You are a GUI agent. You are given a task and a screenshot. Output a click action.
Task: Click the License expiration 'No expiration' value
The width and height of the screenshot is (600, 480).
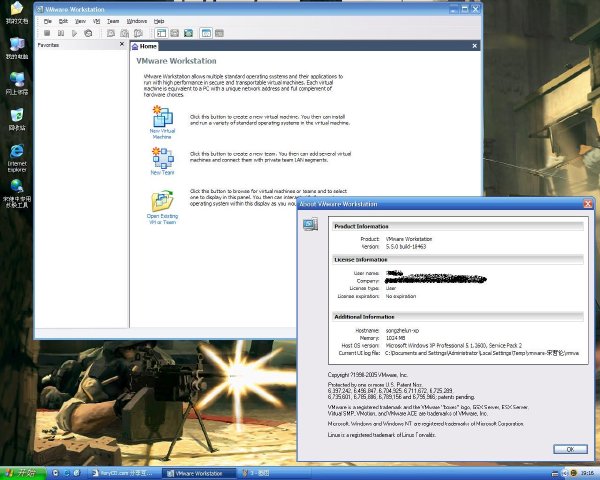pyautogui.click(x=401, y=296)
